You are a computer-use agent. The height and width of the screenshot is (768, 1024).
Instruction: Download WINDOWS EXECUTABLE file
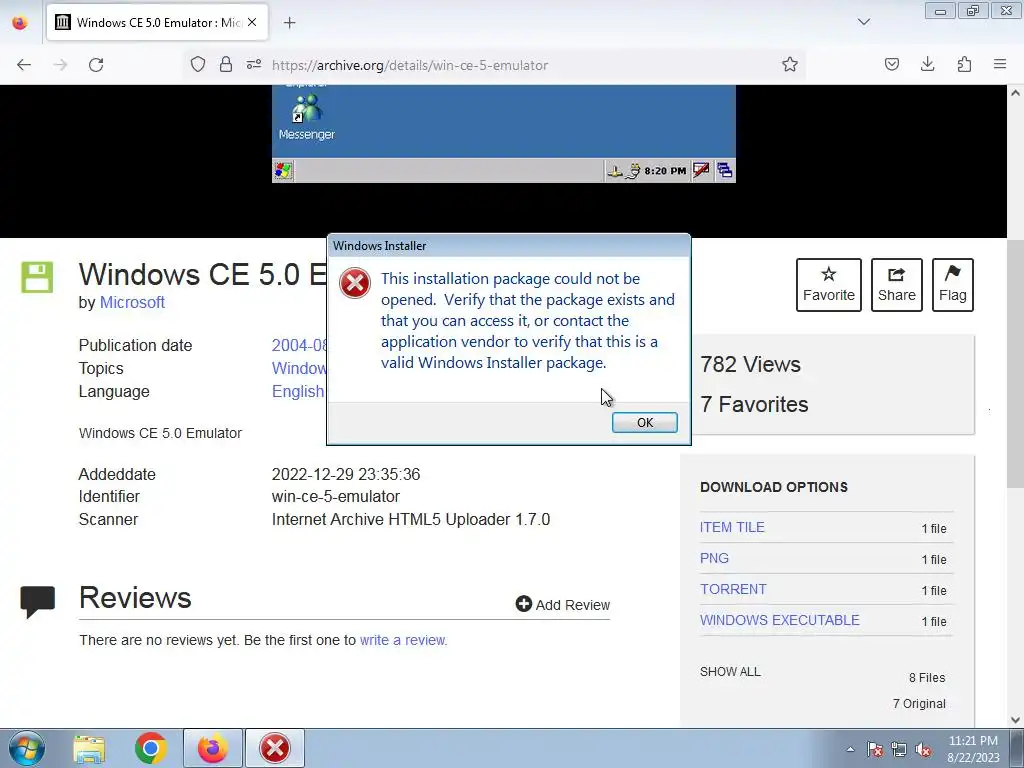point(780,620)
